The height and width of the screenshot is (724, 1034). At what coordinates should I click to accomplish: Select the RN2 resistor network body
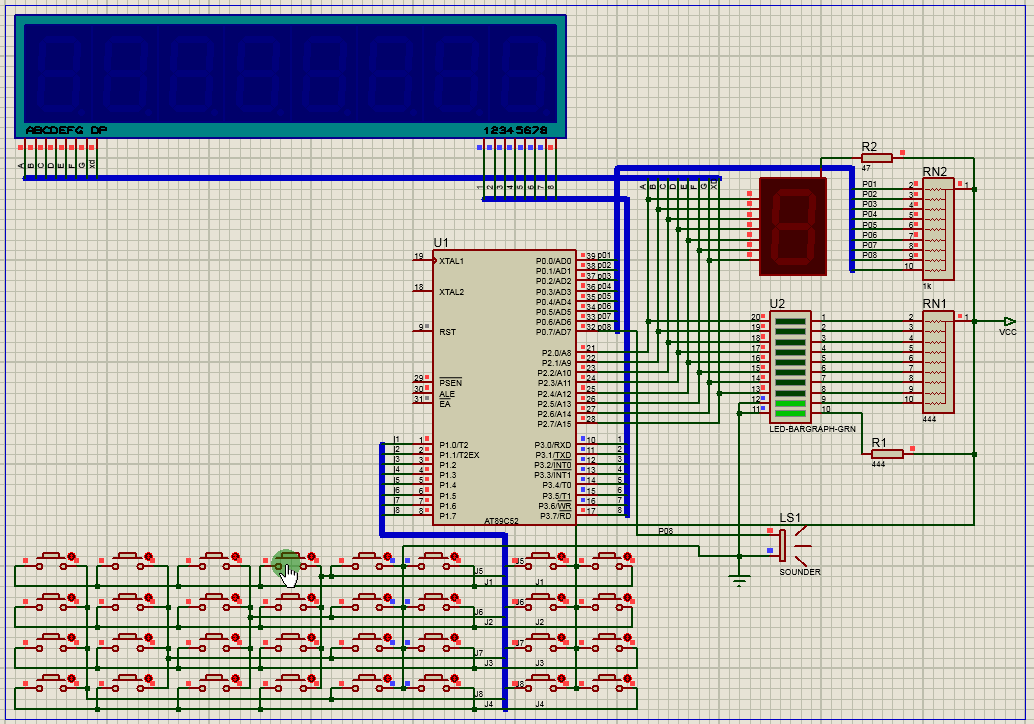(938, 229)
